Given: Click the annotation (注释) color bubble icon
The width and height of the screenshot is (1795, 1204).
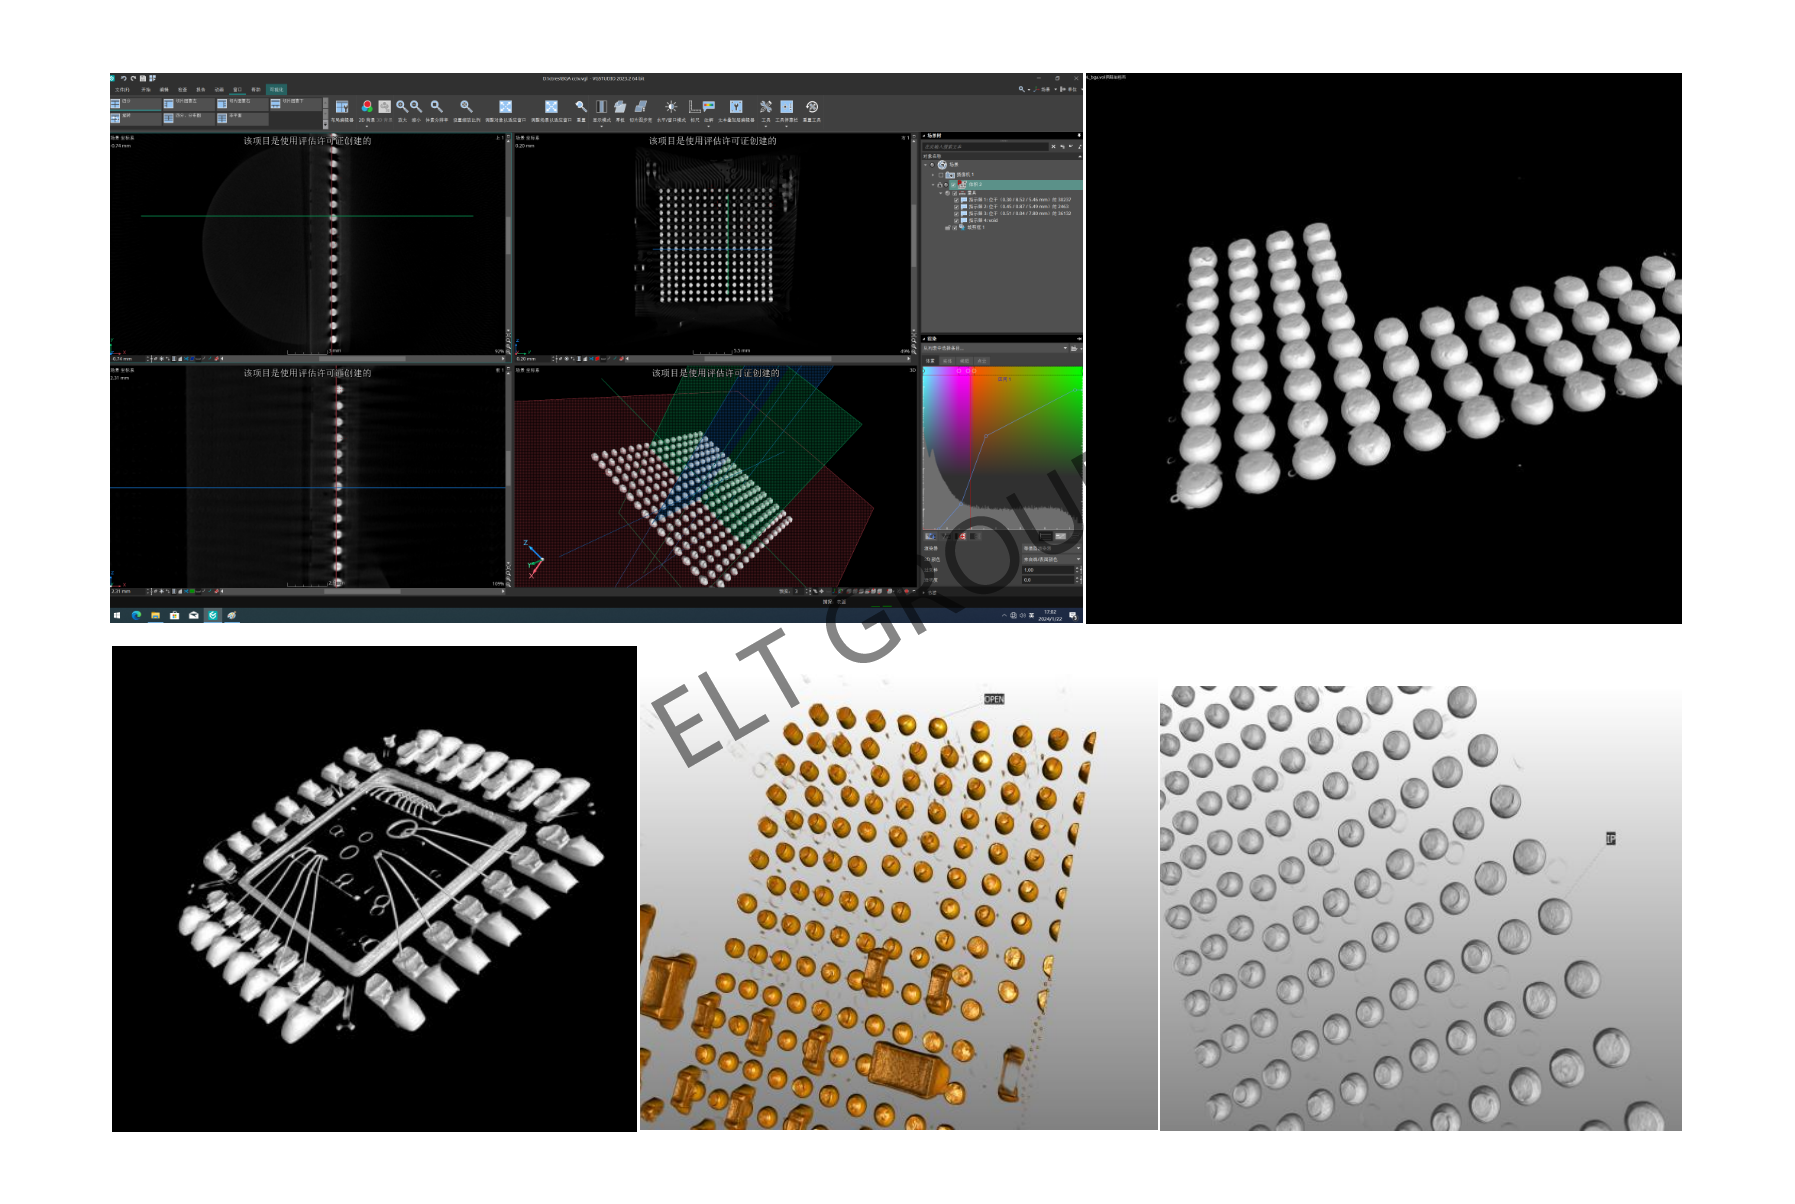Looking at the screenshot, I should [709, 105].
